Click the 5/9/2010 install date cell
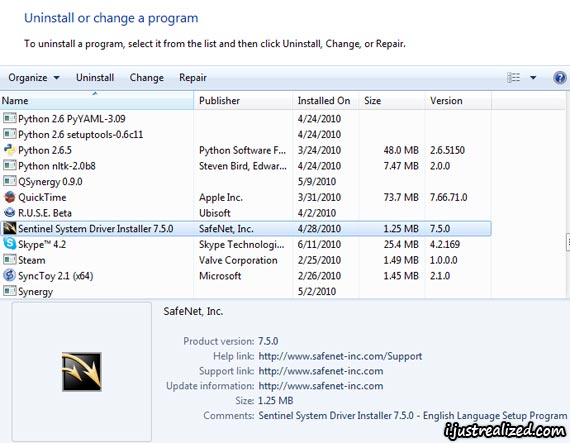 (317, 181)
